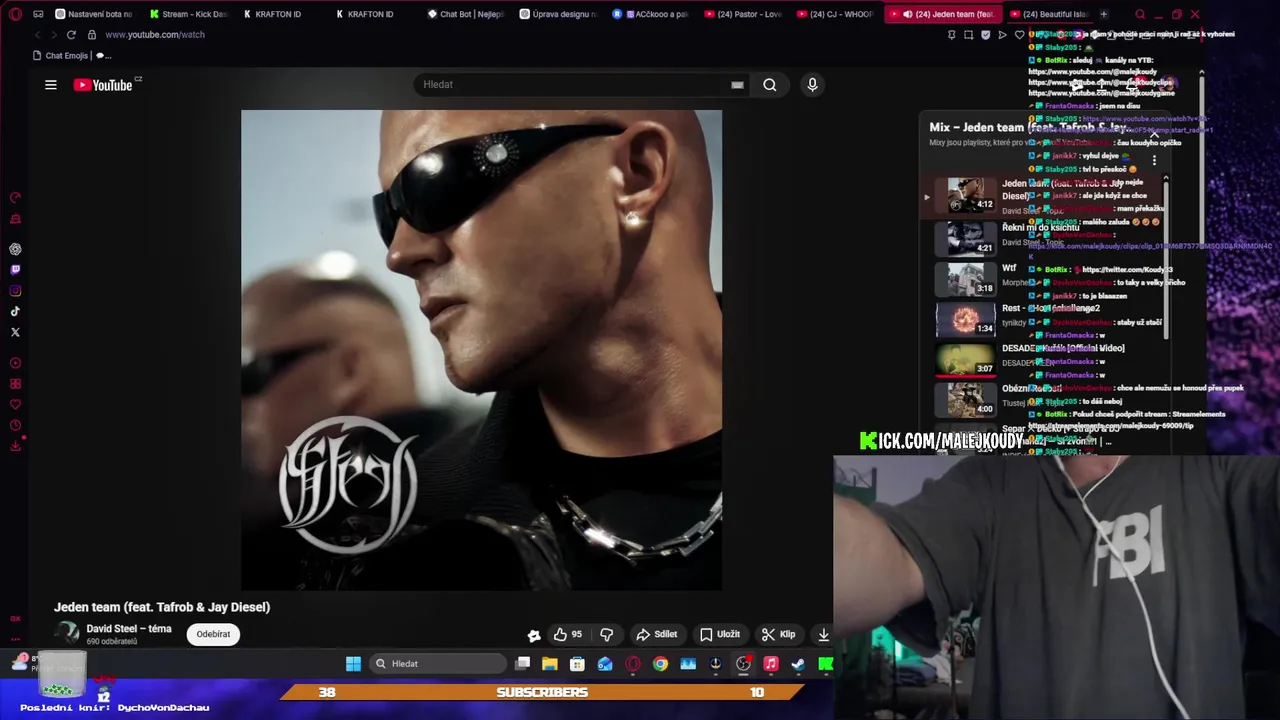1280x720 pixels.
Task: Open Google Chrome from the taskbar
Action: (660, 664)
